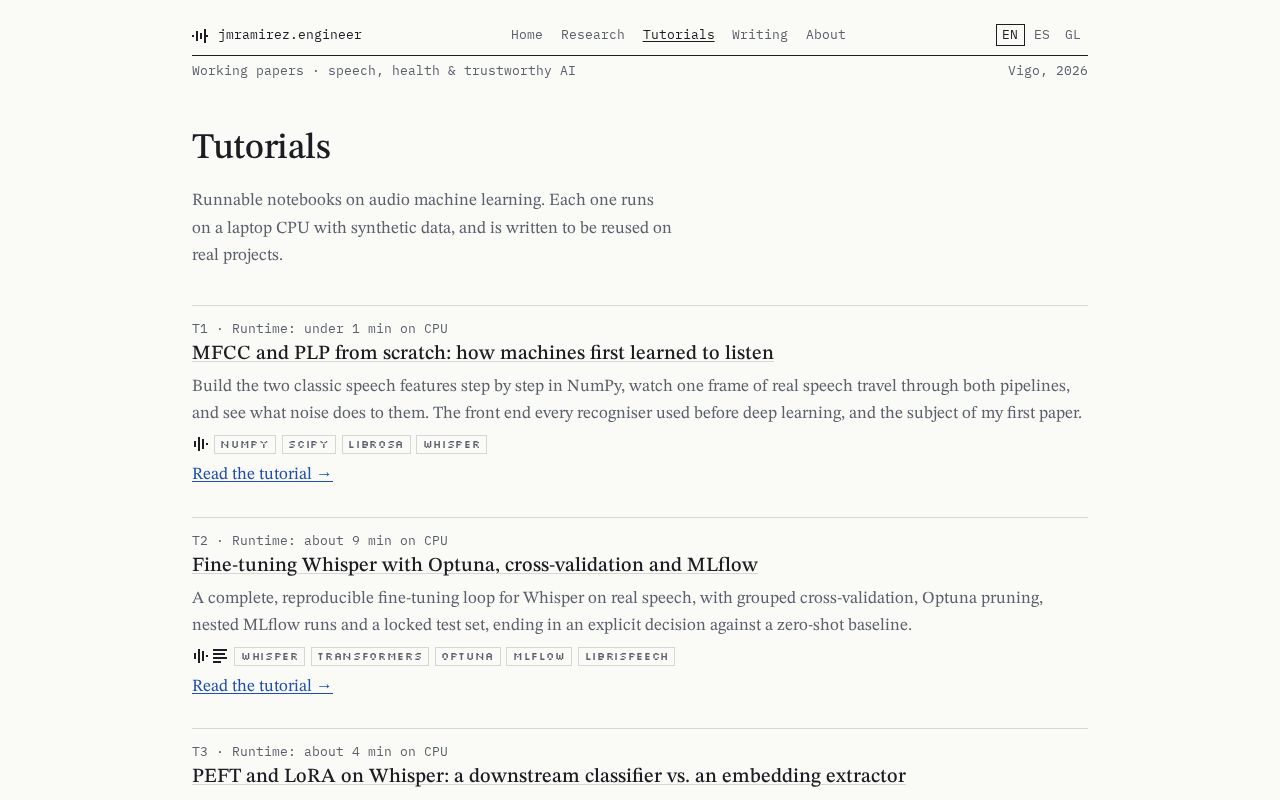Click the MLFLOW tag

[x=539, y=656]
